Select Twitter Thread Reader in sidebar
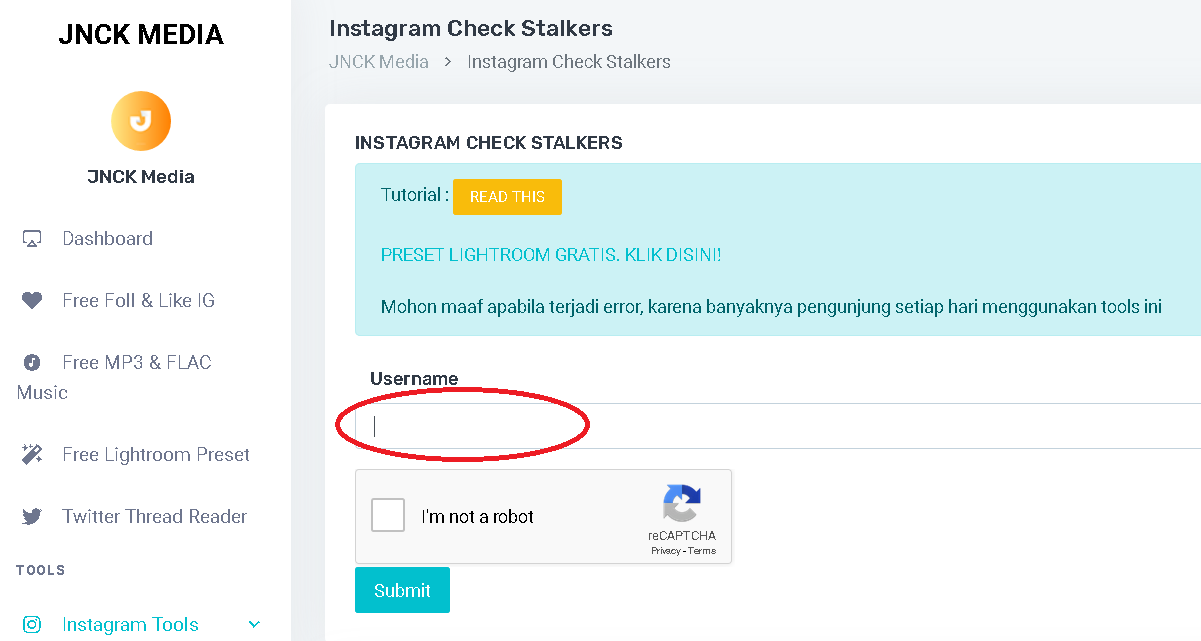Image resolution: width=1201 pixels, height=641 pixels. [154, 517]
